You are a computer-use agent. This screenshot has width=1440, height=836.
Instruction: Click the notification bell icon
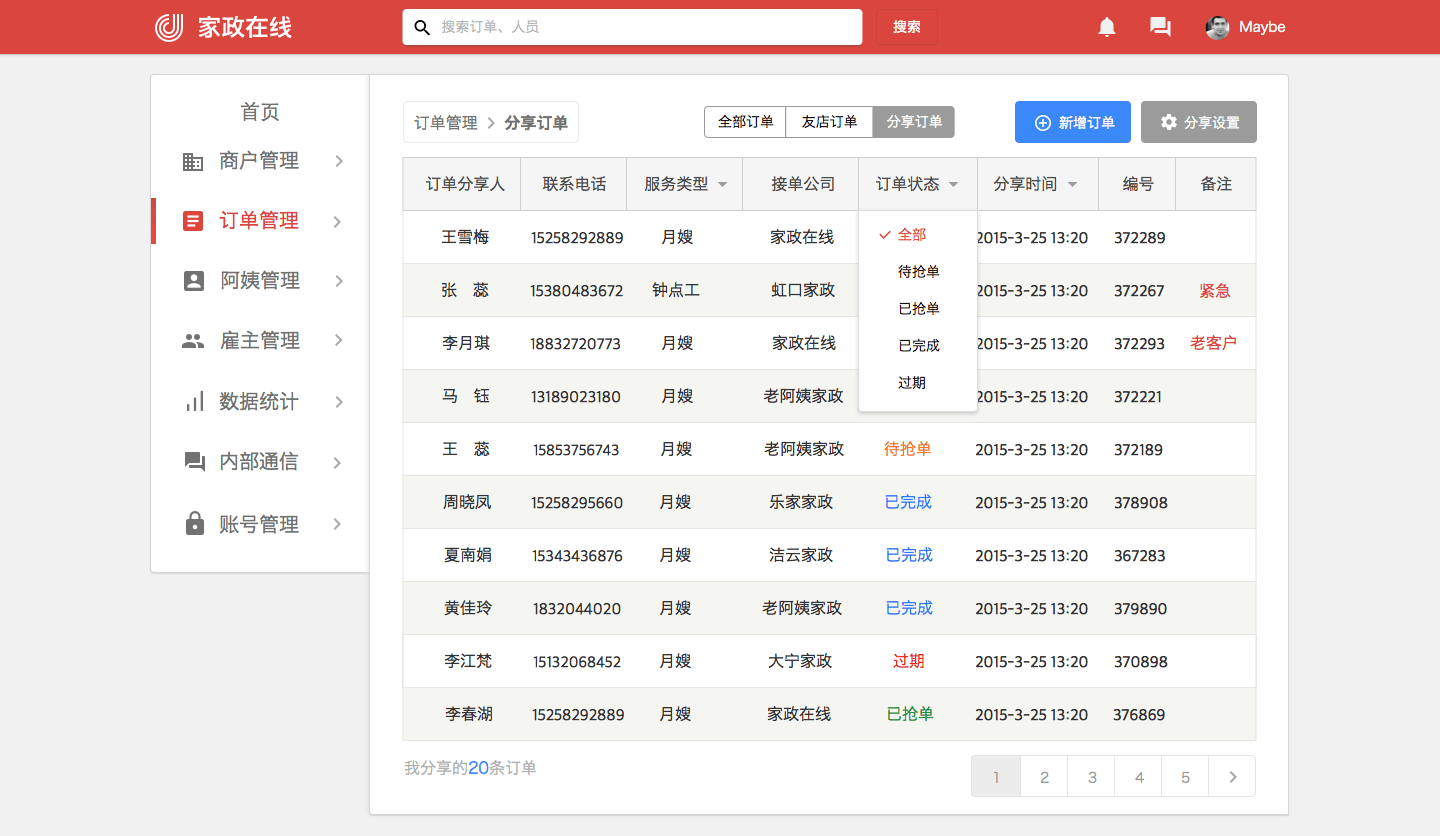coord(1106,27)
